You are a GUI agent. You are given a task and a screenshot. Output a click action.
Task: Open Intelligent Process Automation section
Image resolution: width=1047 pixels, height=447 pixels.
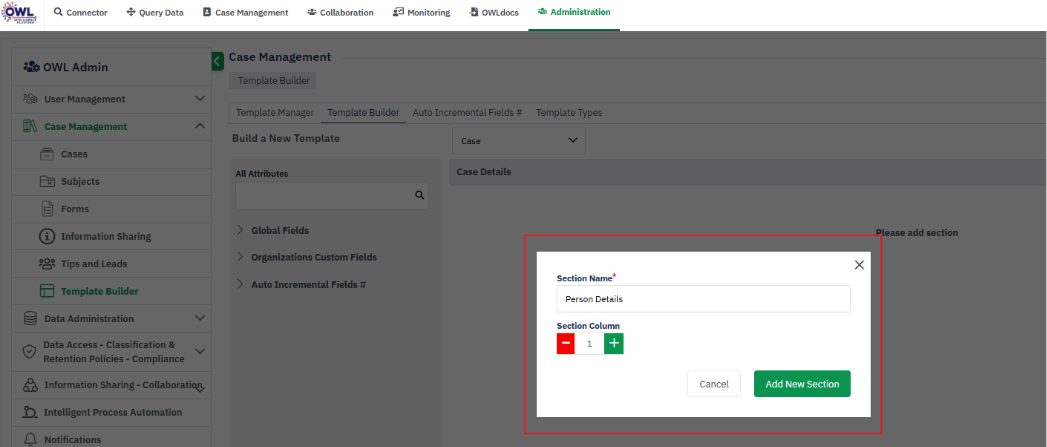click(113, 412)
